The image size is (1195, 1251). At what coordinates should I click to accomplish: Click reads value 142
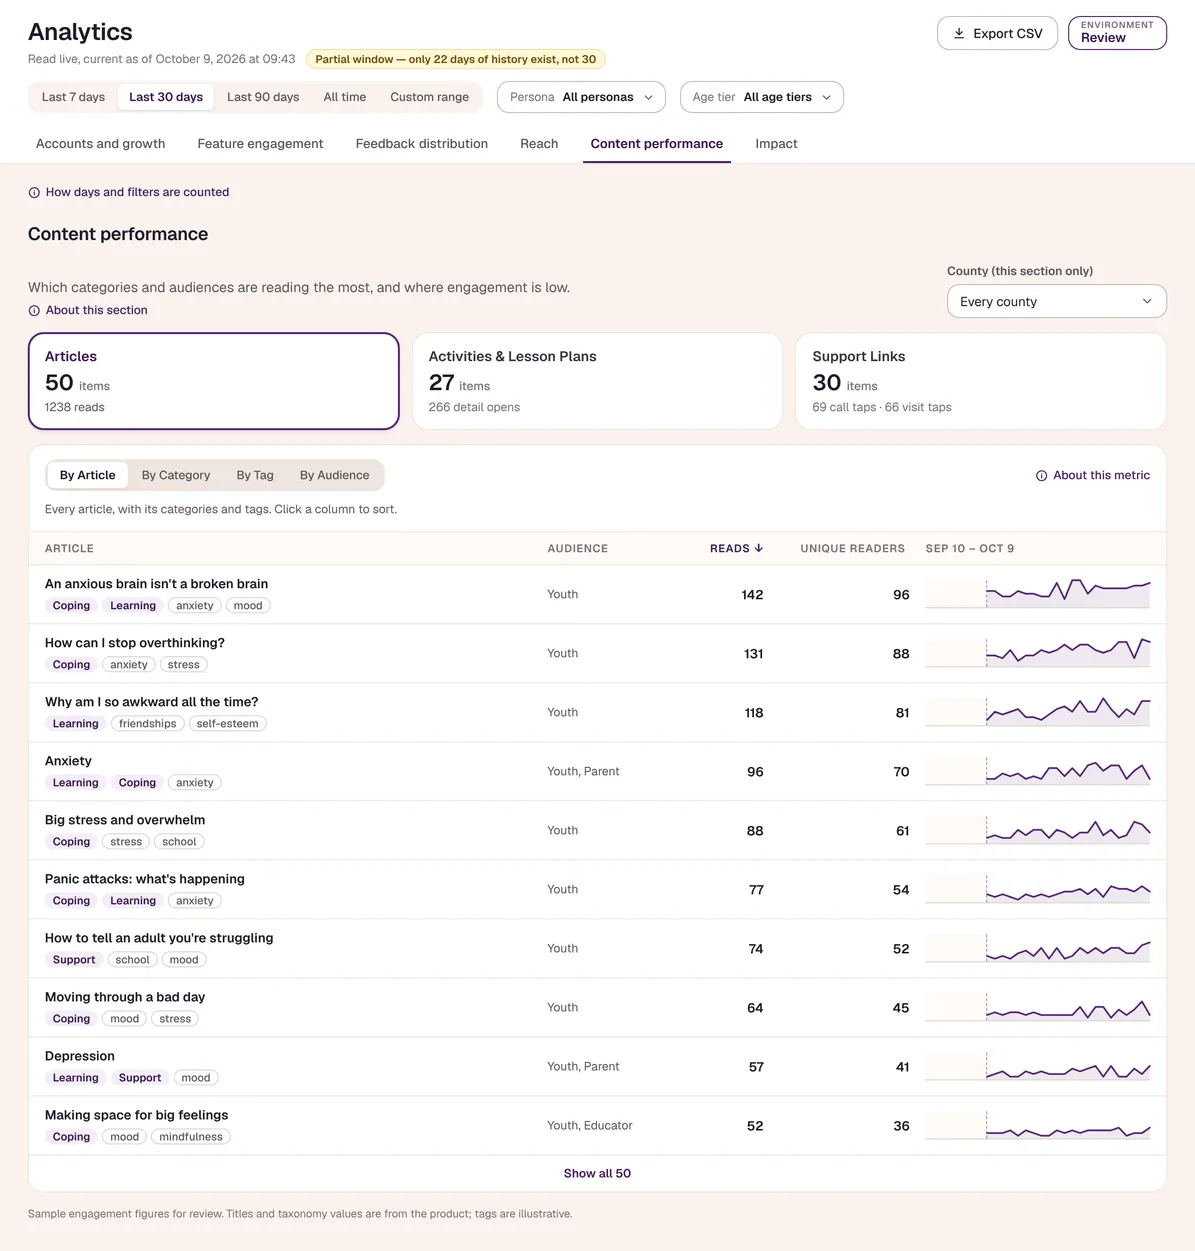tap(752, 595)
